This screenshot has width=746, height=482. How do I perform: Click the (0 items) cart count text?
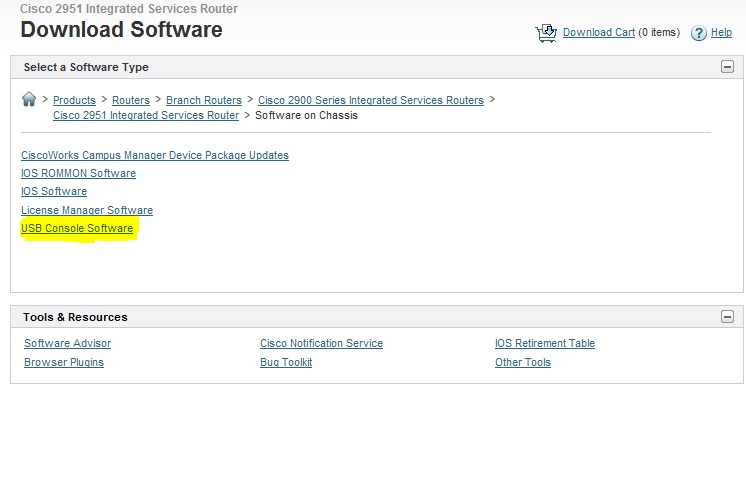pyautogui.click(x=659, y=32)
